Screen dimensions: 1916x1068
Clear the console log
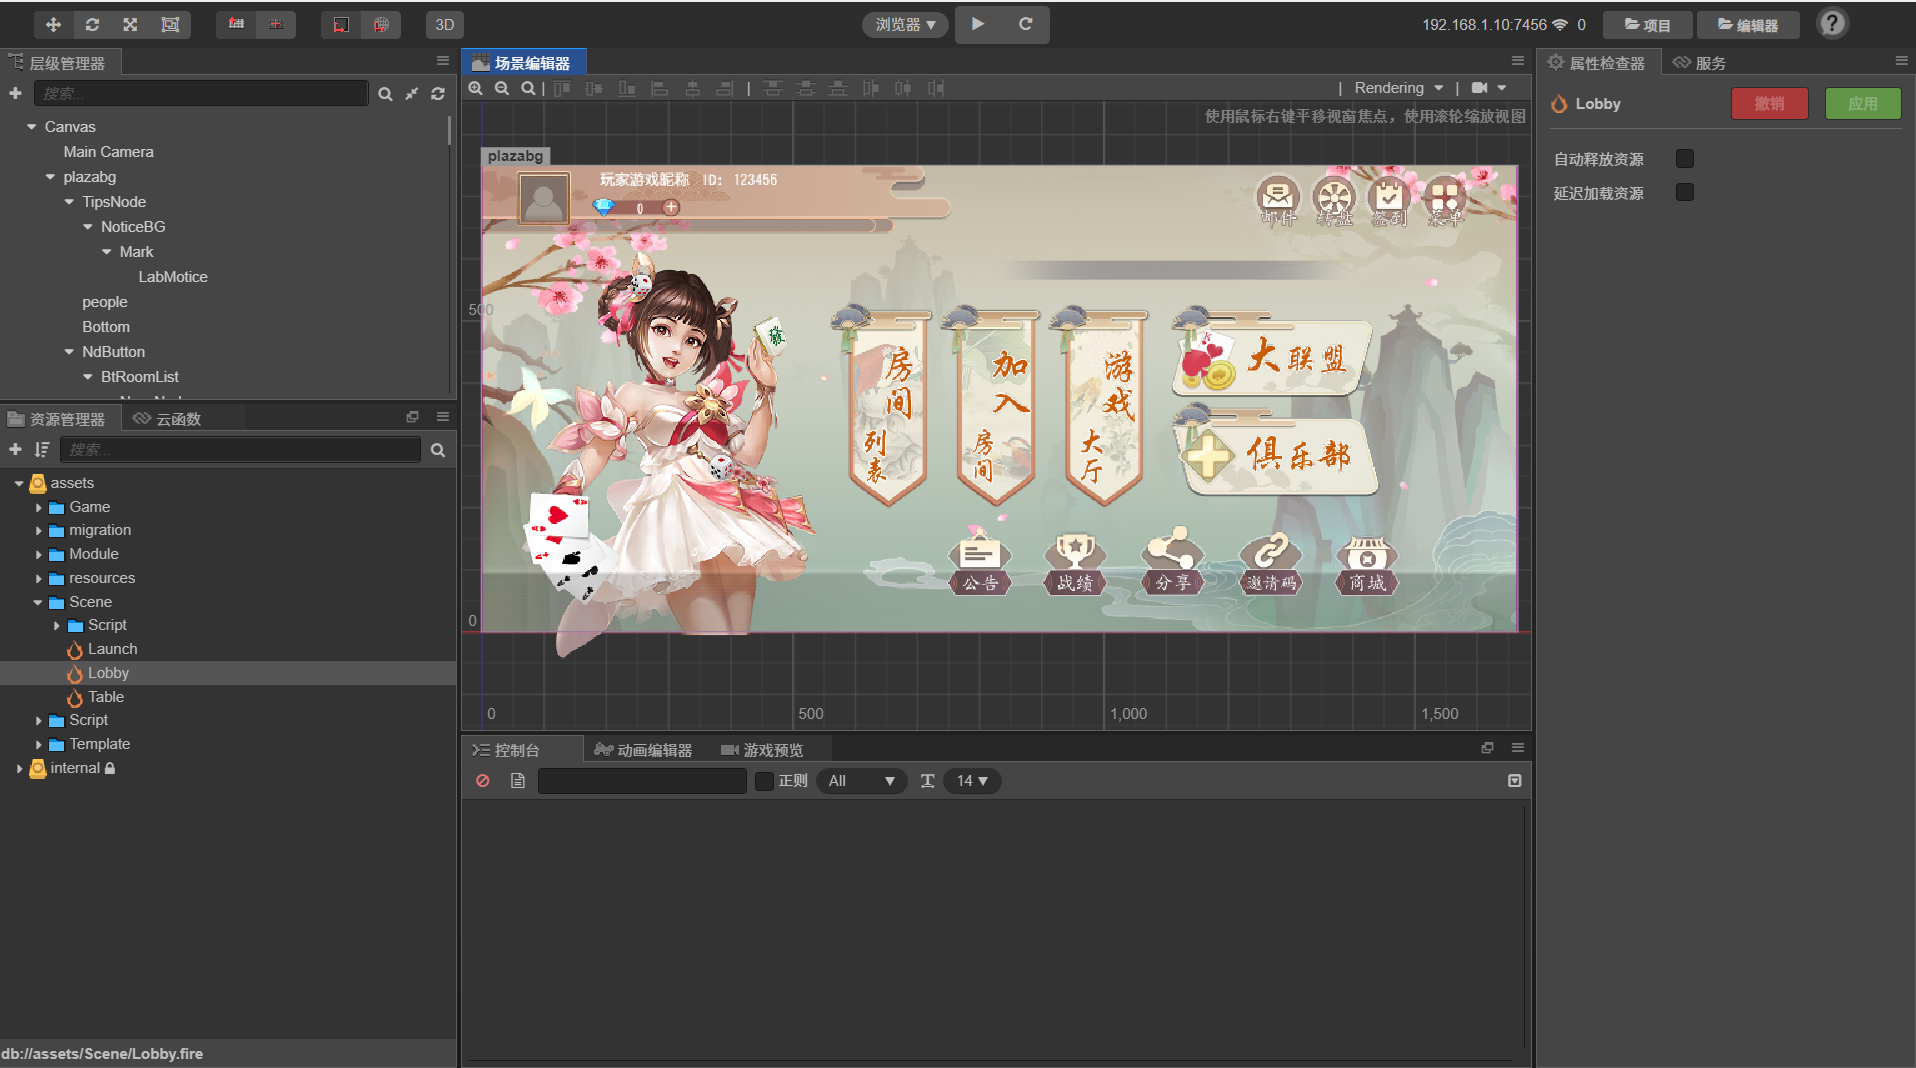pyautogui.click(x=483, y=780)
